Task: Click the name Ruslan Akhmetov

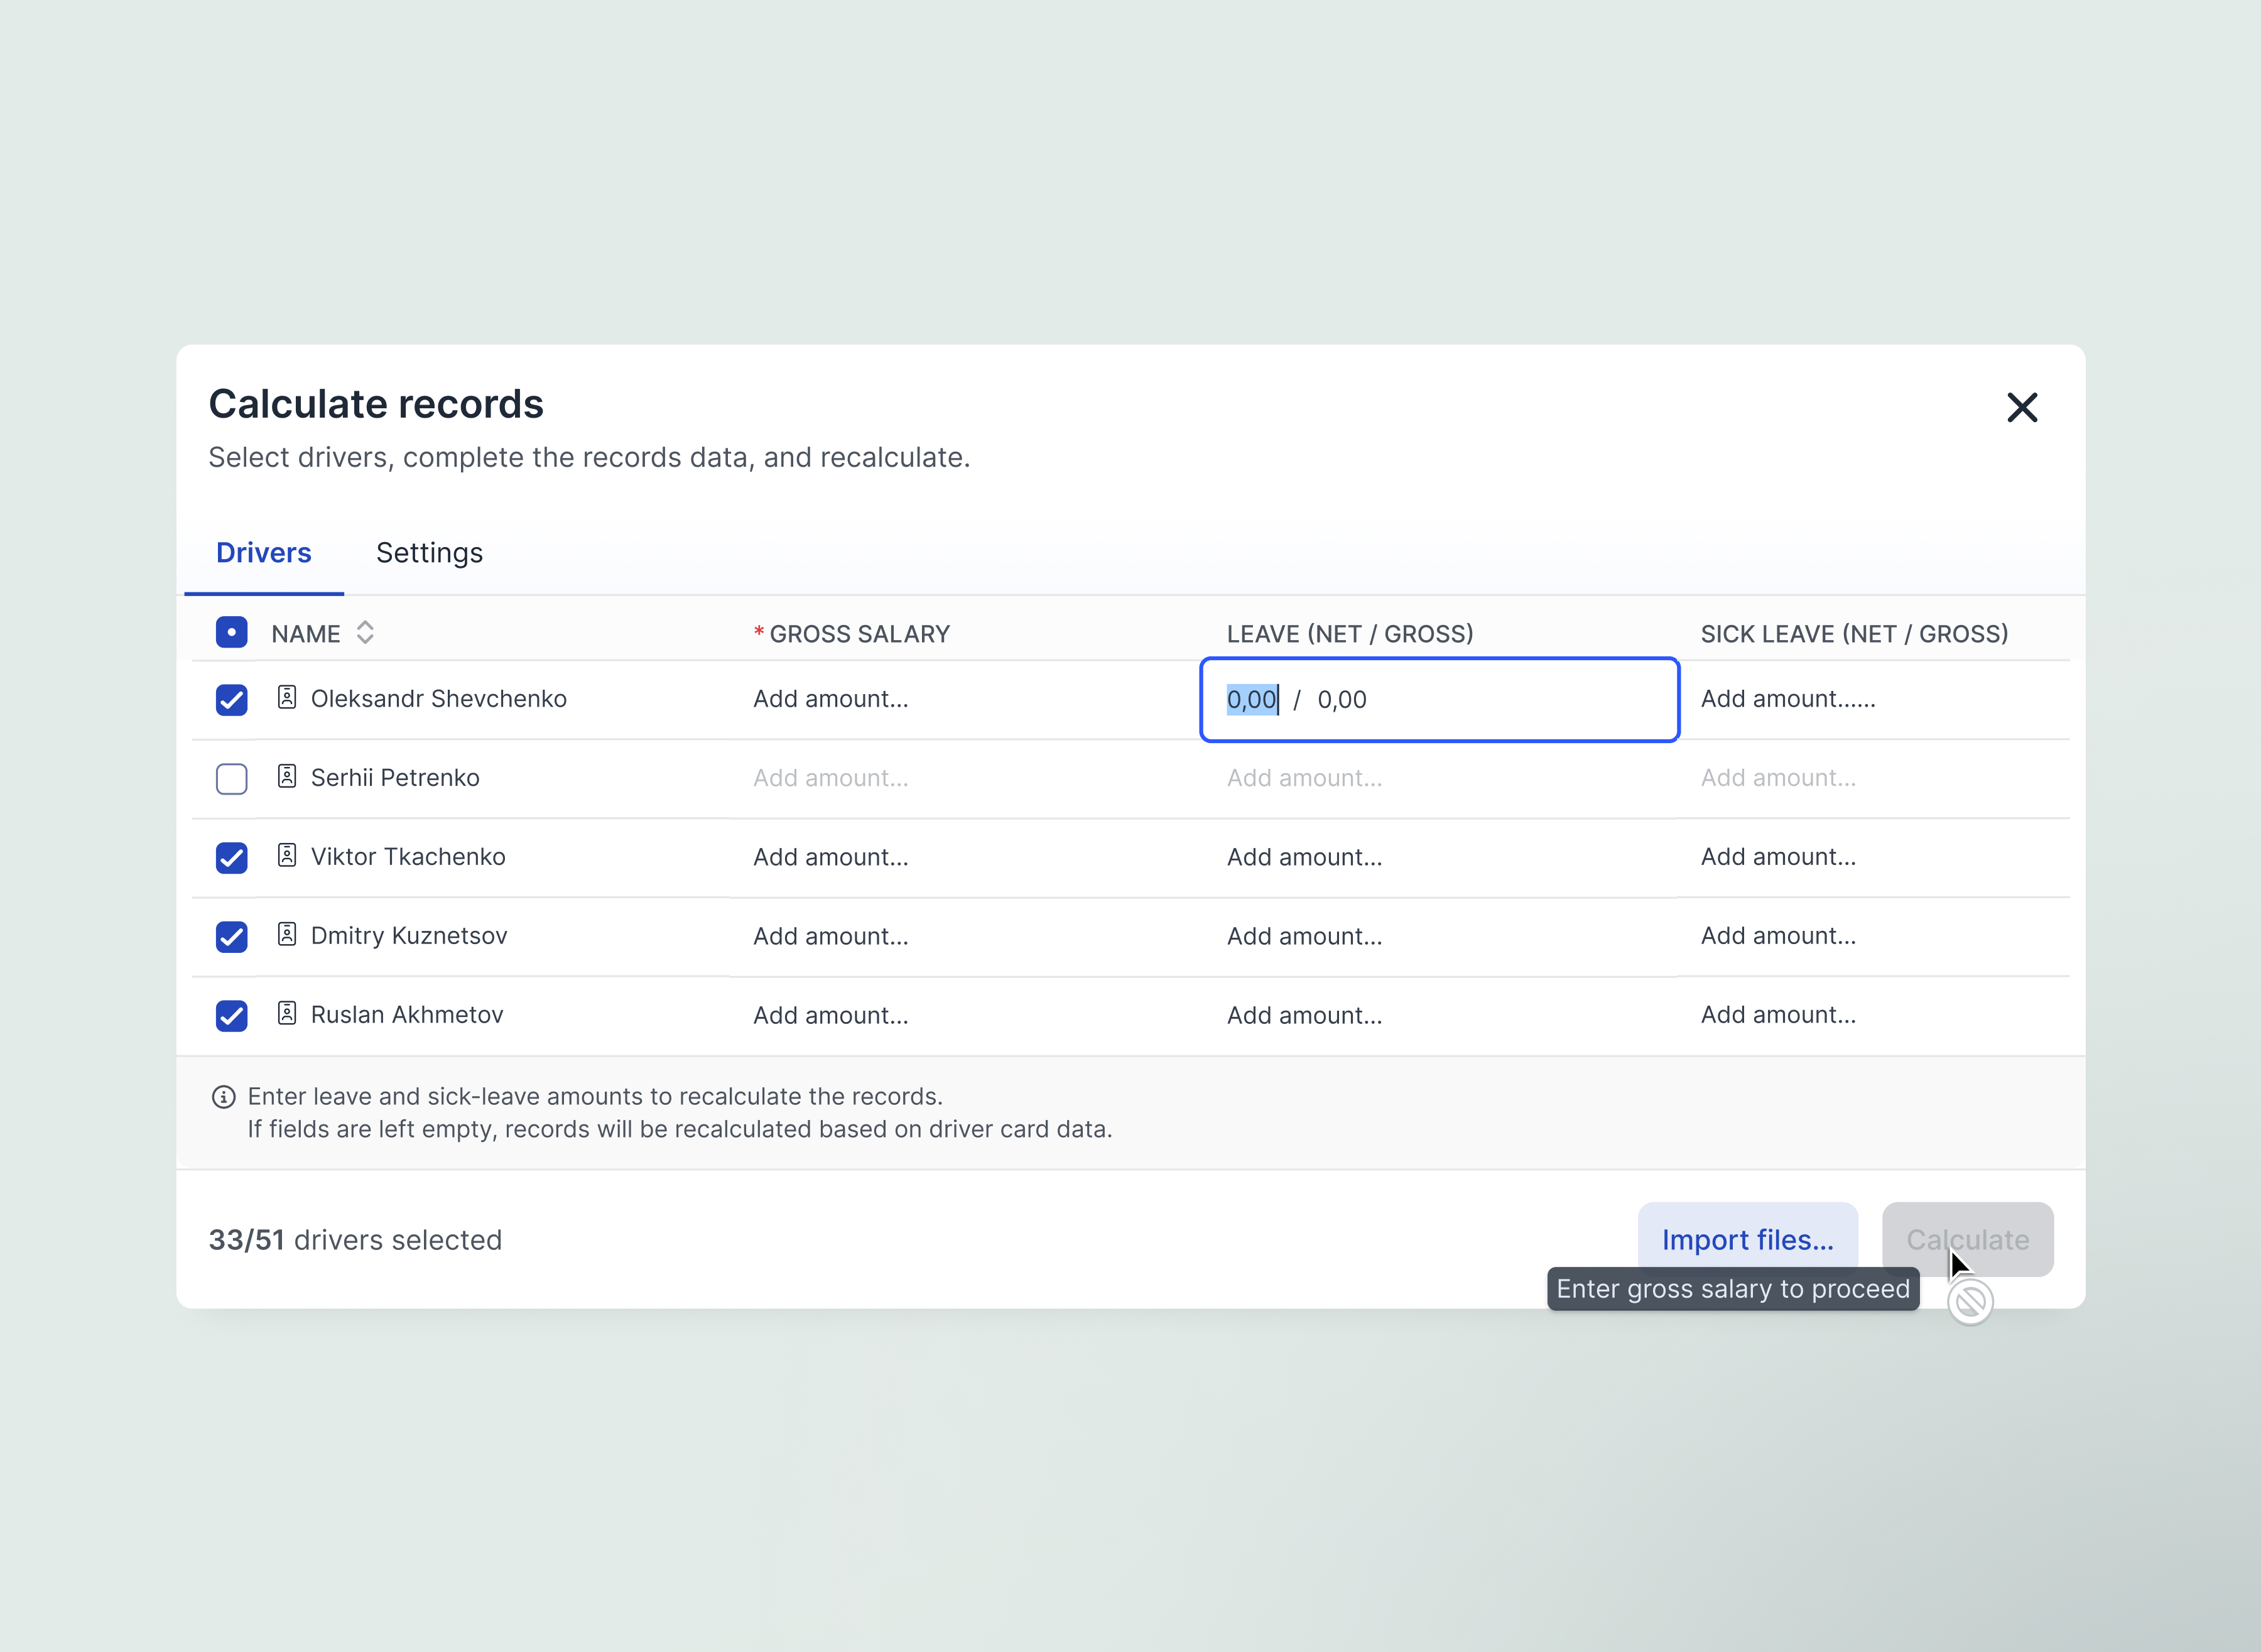Action: 407,1015
